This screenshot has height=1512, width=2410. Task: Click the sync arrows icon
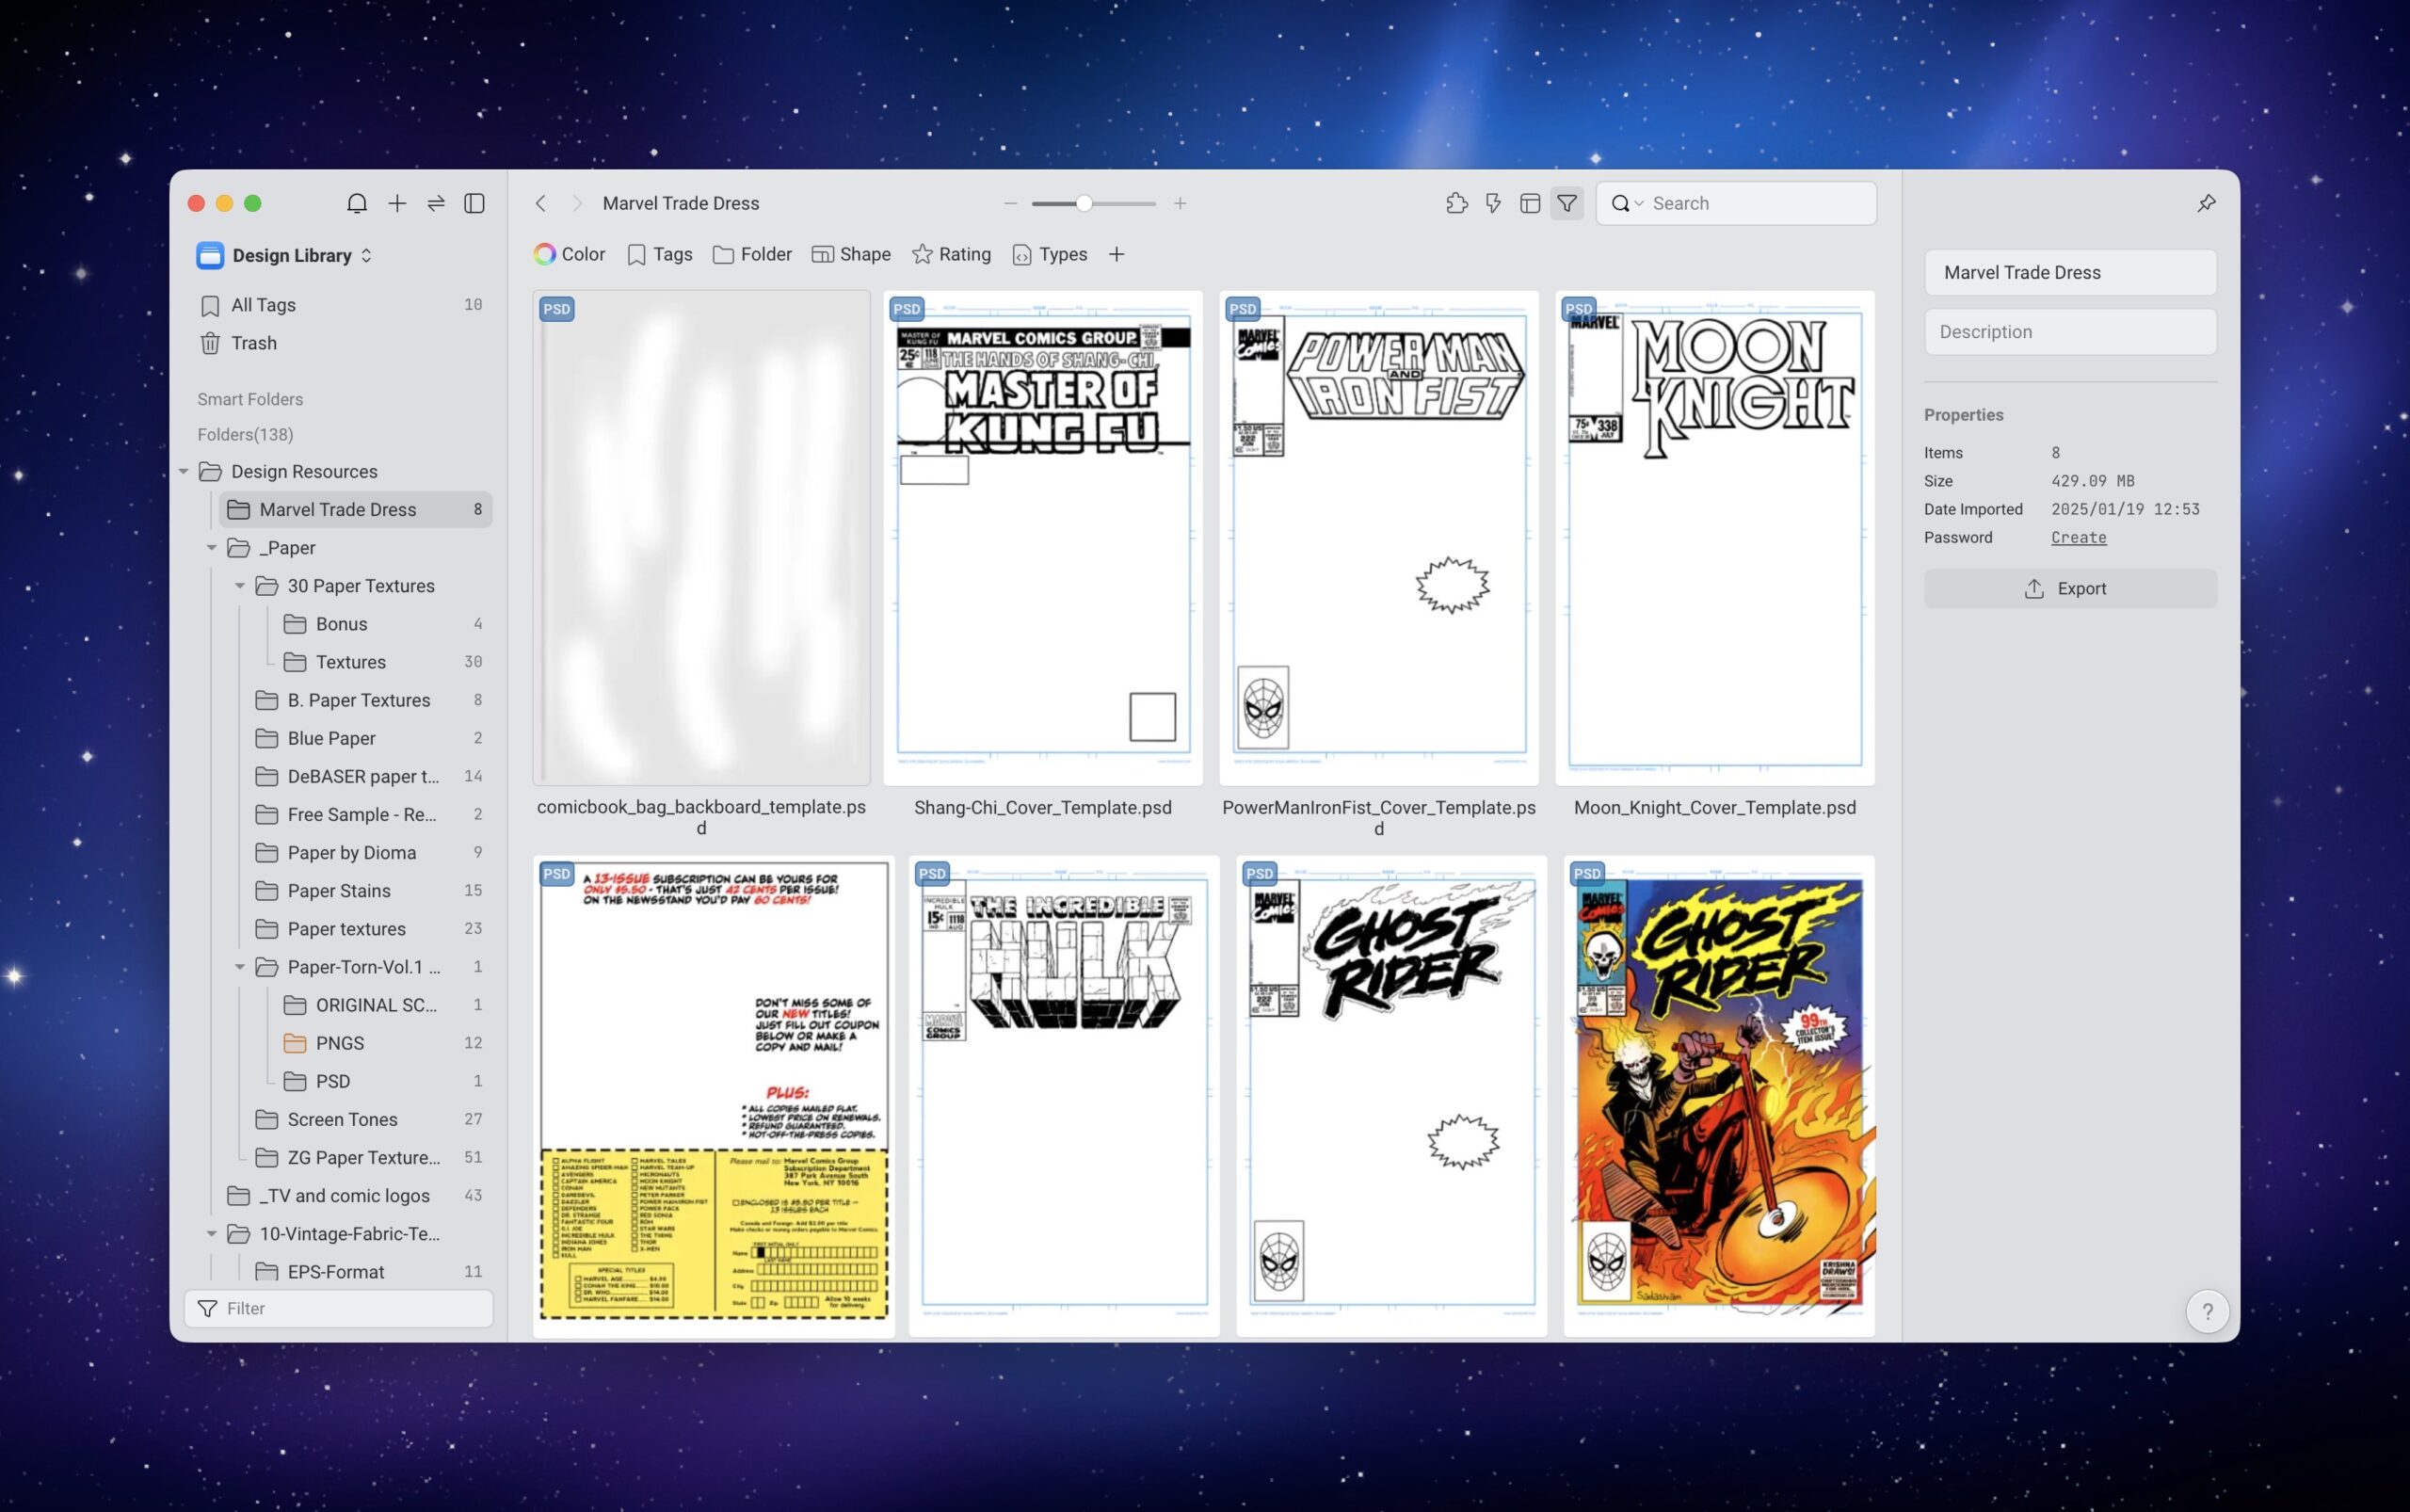click(x=435, y=203)
